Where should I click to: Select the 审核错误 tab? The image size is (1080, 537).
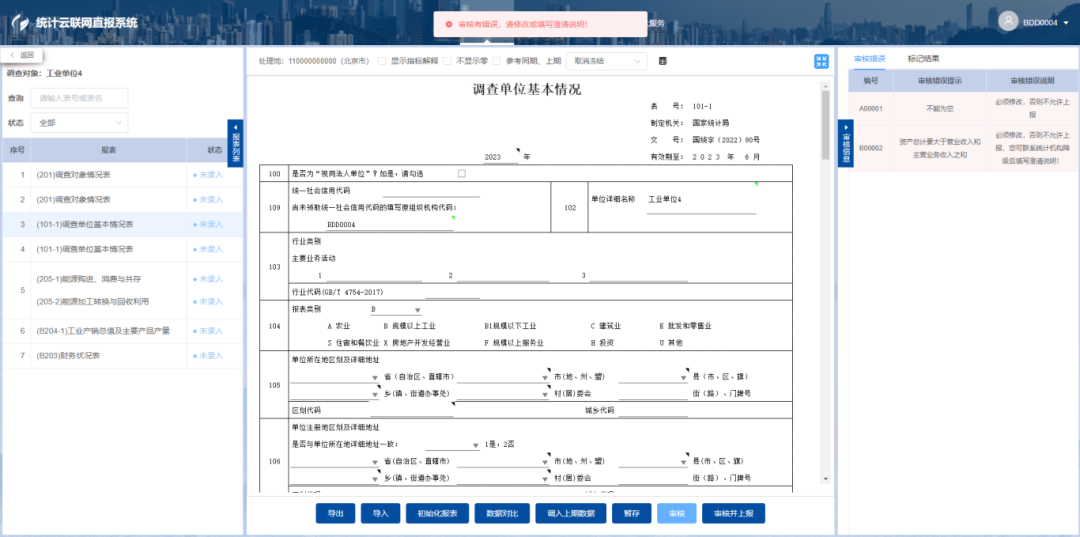(869, 58)
